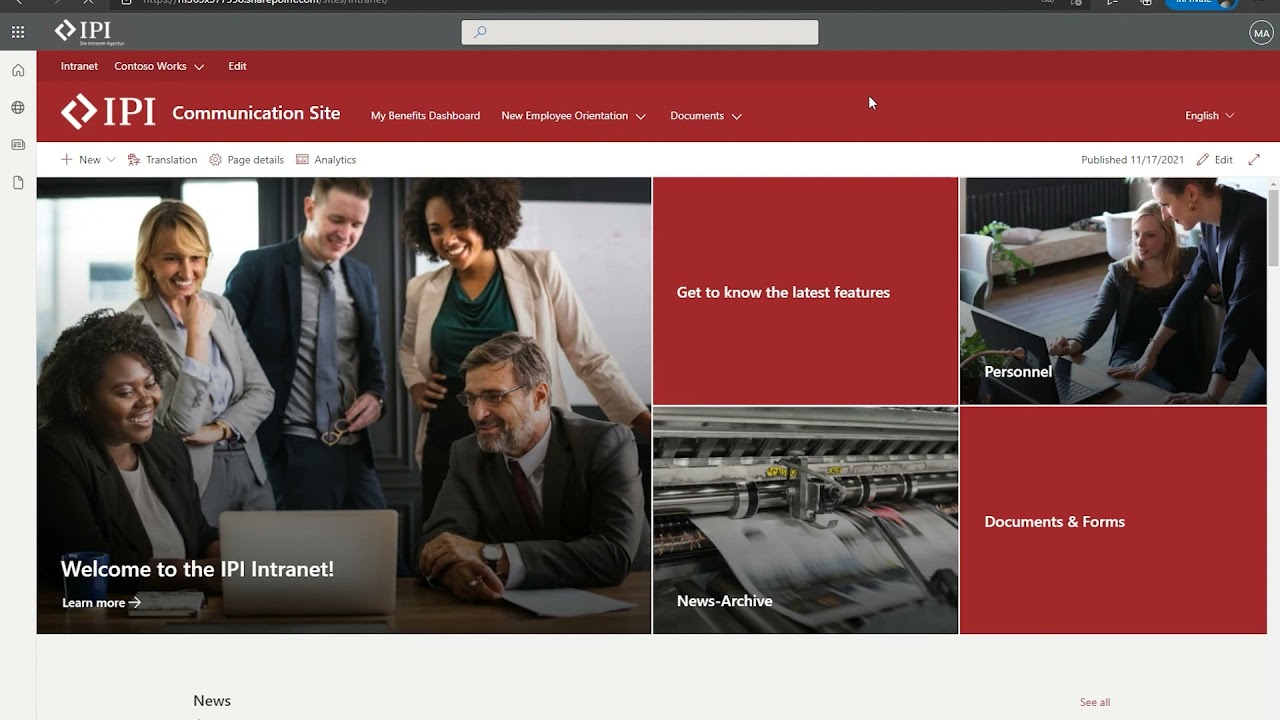1280x720 pixels.
Task: Open My files page icon in left rail
Action: (x=18, y=183)
